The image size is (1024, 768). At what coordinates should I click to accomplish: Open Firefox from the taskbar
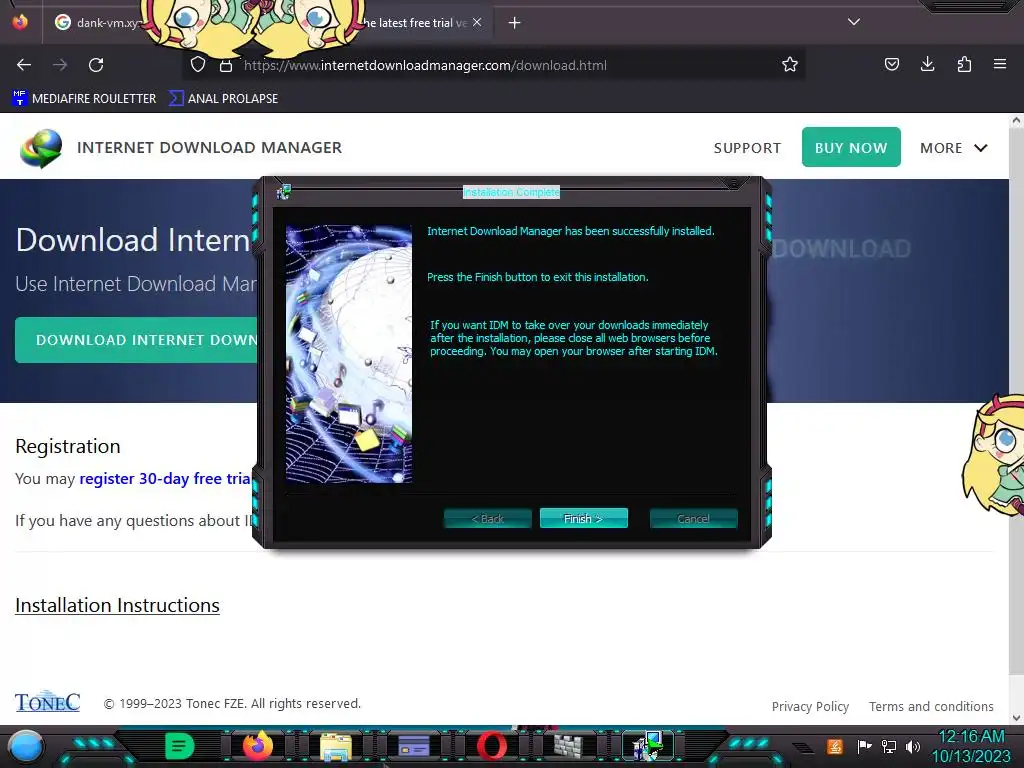coord(258,746)
